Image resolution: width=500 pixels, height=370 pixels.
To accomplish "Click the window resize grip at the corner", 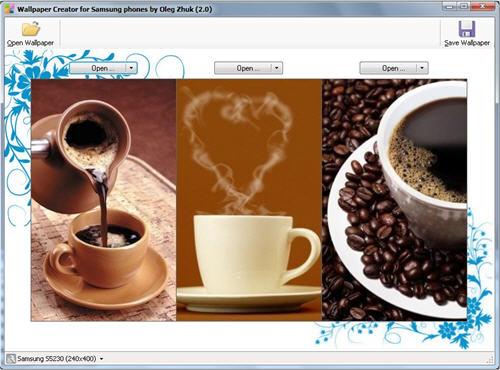I will [x=490, y=359].
